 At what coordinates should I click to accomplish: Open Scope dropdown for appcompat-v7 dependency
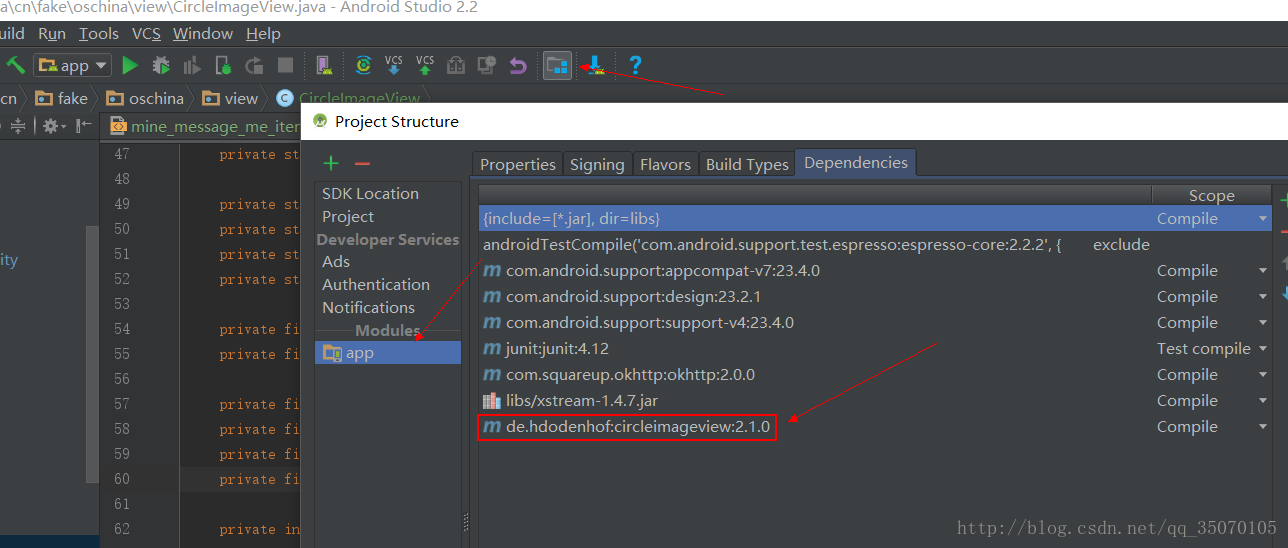coord(1262,271)
